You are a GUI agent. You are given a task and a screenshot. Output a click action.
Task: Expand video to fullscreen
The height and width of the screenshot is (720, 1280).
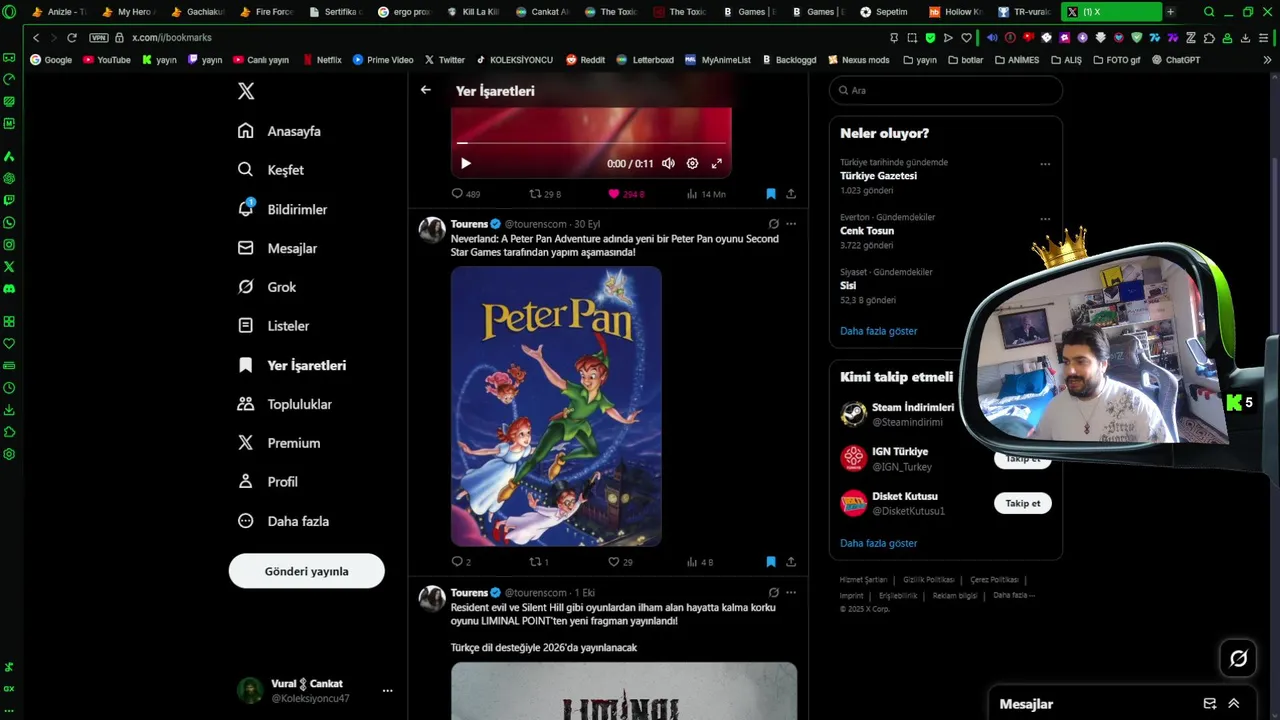pos(716,163)
